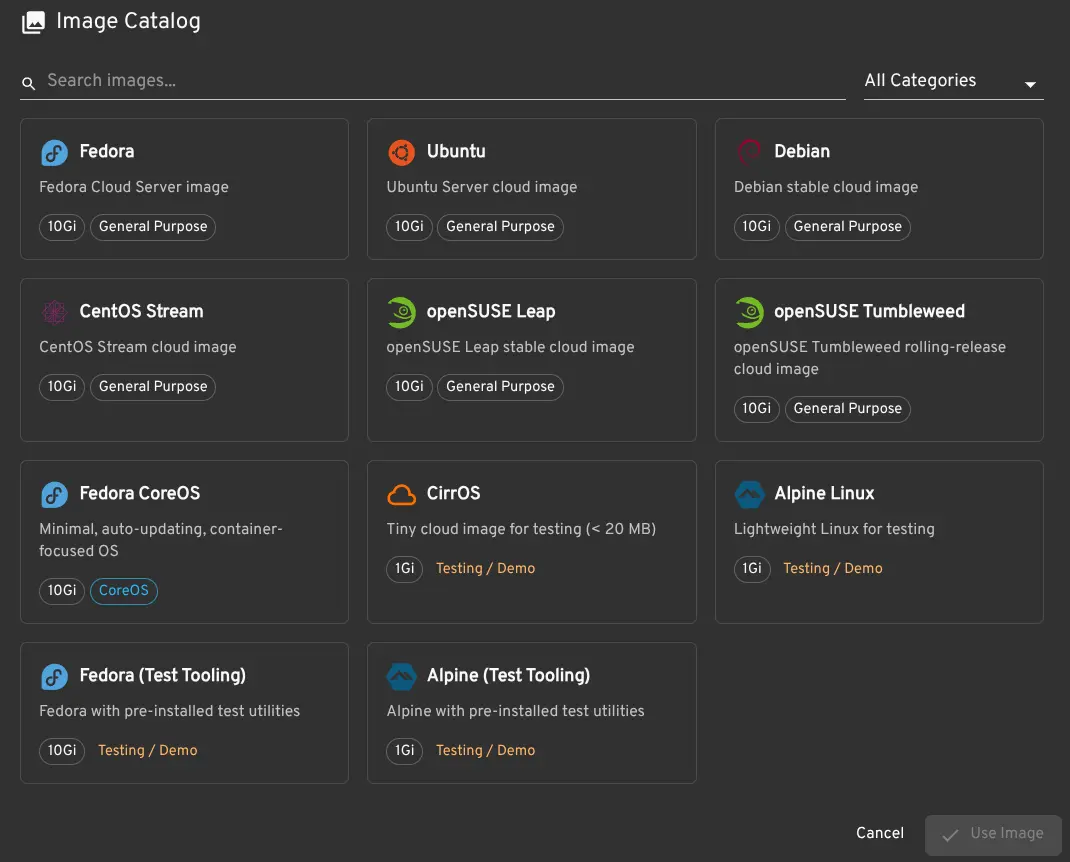Click General Purpose chip on Debian card

[848, 227]
